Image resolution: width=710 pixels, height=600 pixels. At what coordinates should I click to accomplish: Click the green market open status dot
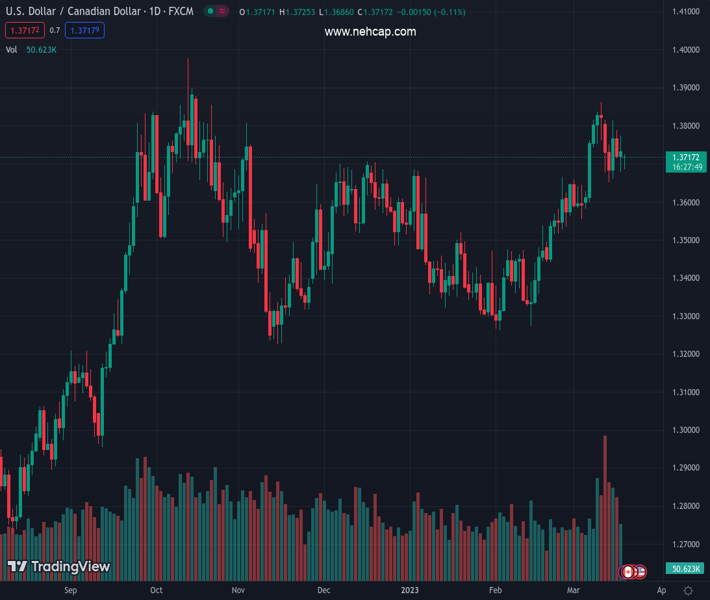pyautogui.click(x=209, y=12)
